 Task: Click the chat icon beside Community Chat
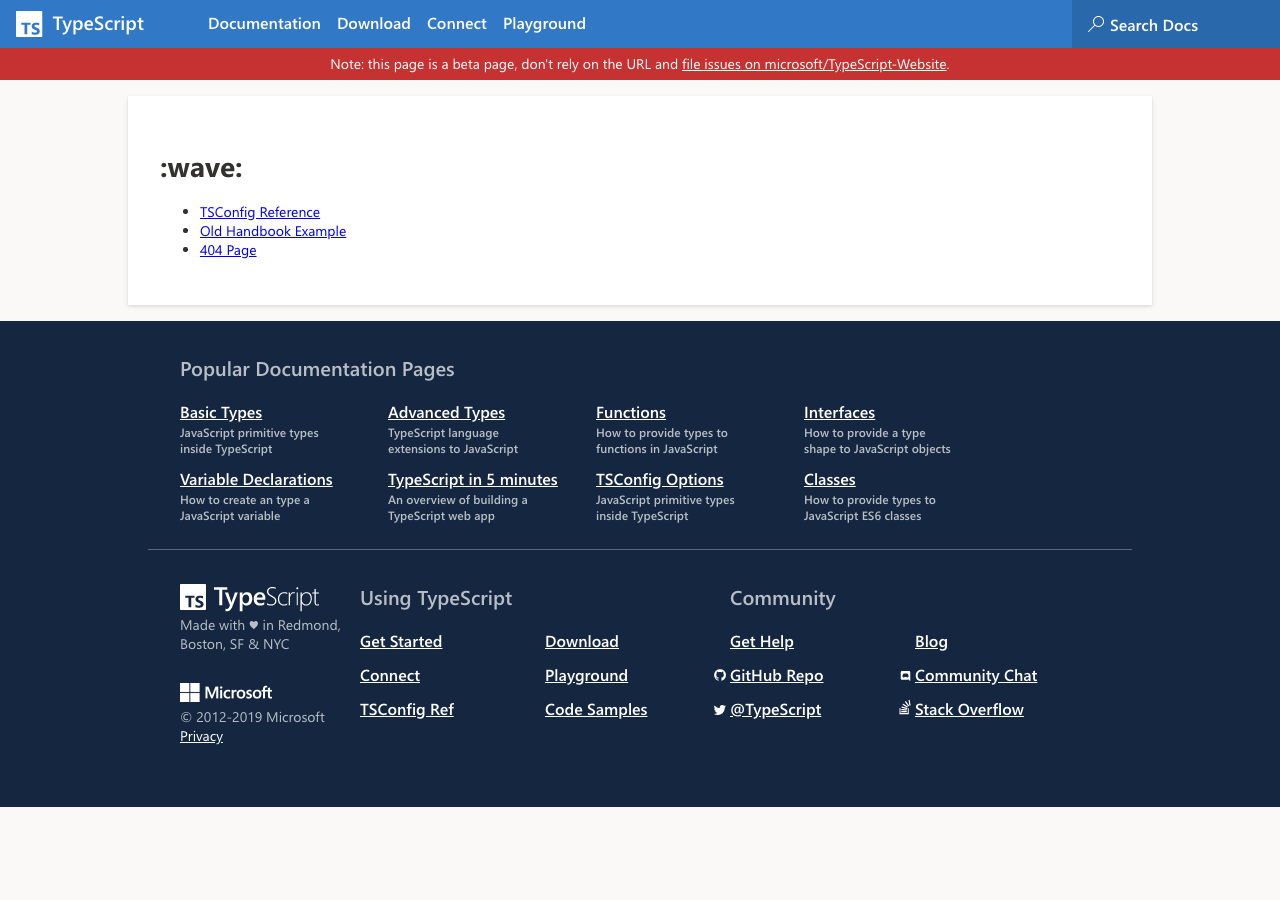tap(905, 676)
